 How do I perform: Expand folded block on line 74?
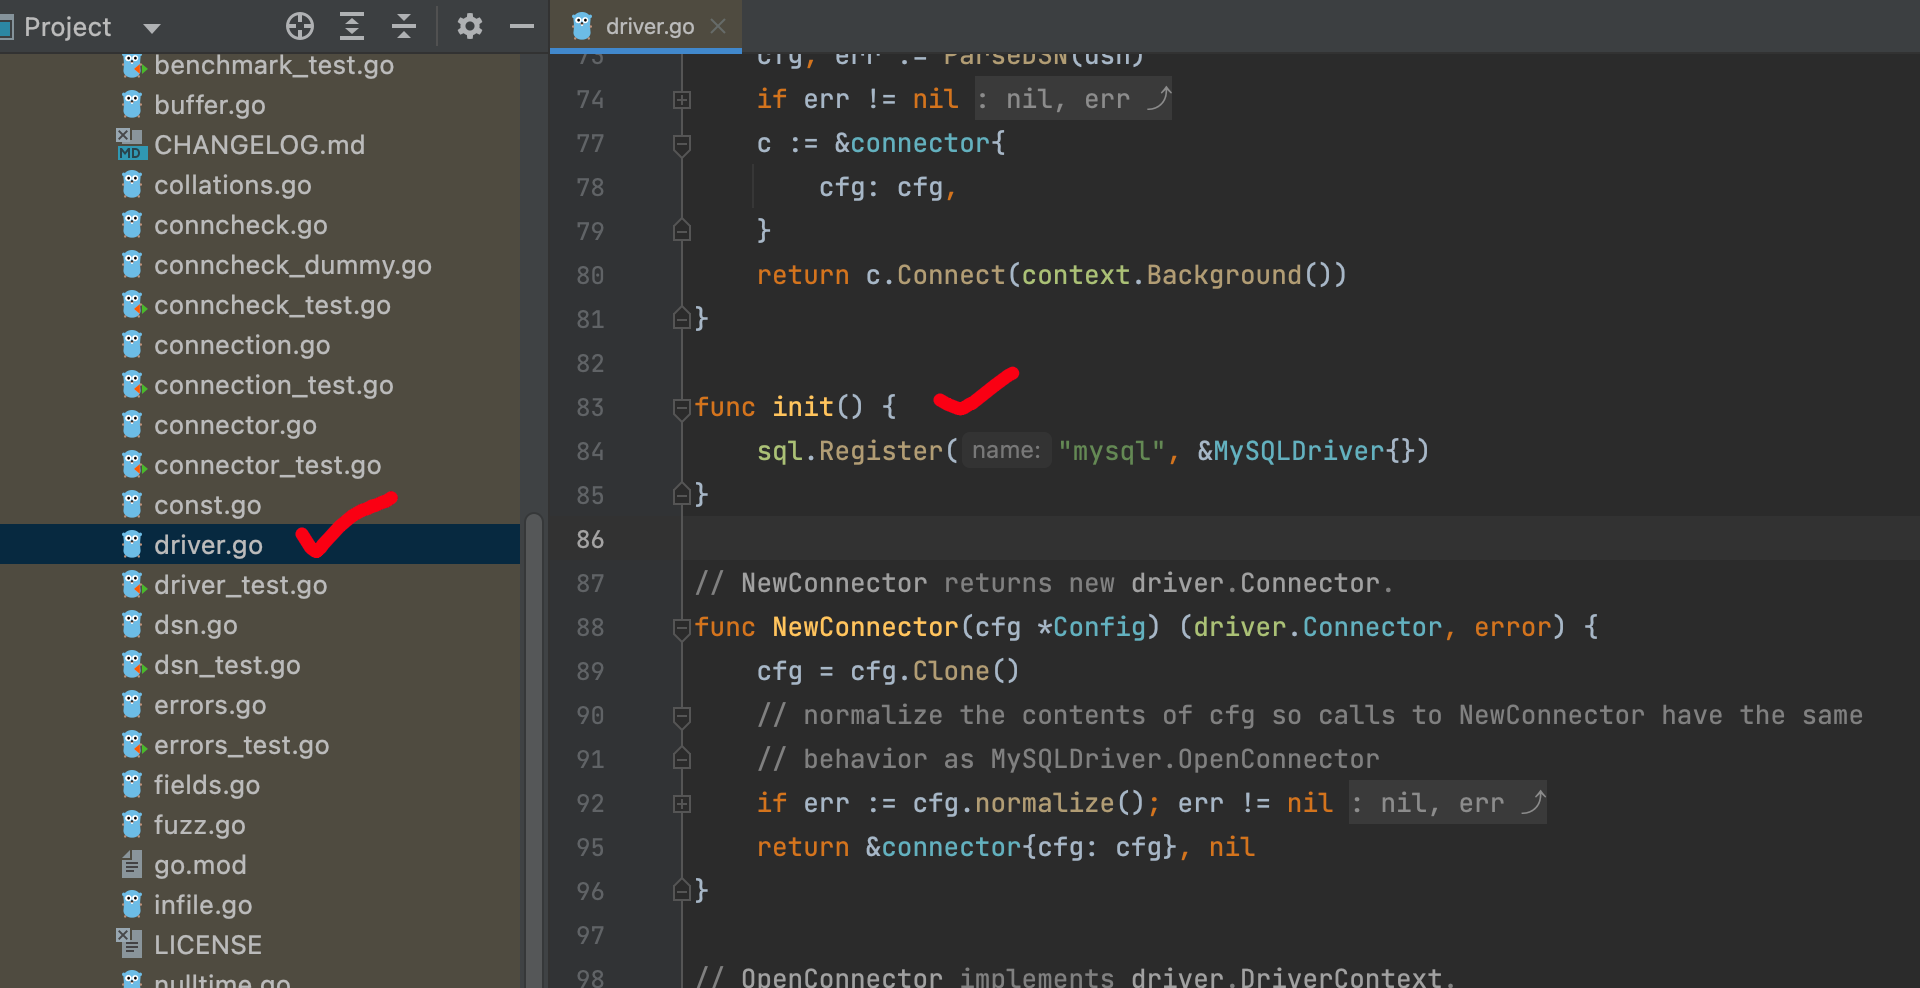(682, 100)
